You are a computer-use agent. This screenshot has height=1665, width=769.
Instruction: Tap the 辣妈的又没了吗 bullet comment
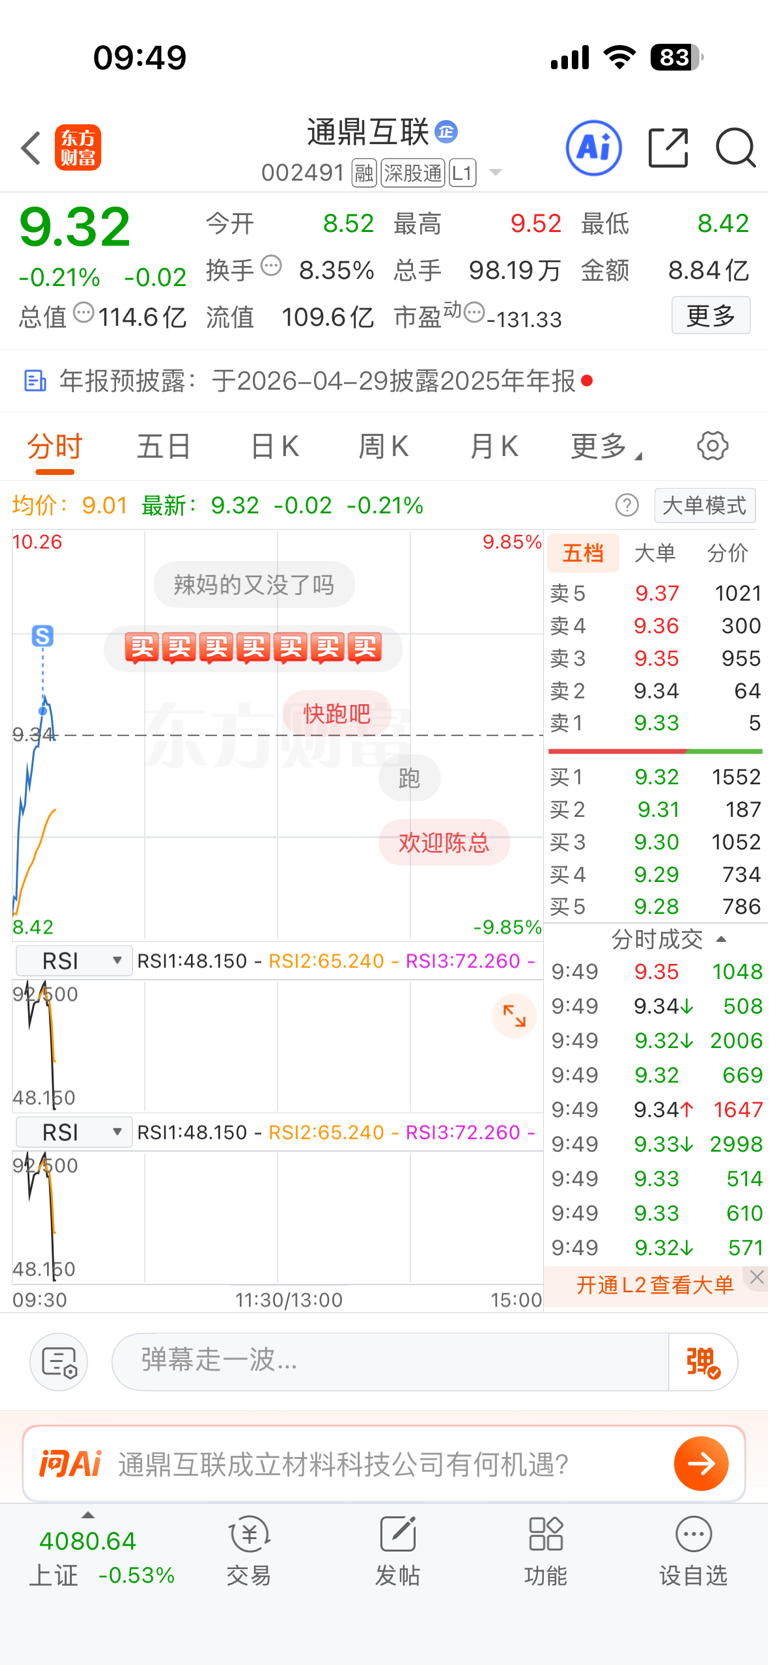[254, 585]
